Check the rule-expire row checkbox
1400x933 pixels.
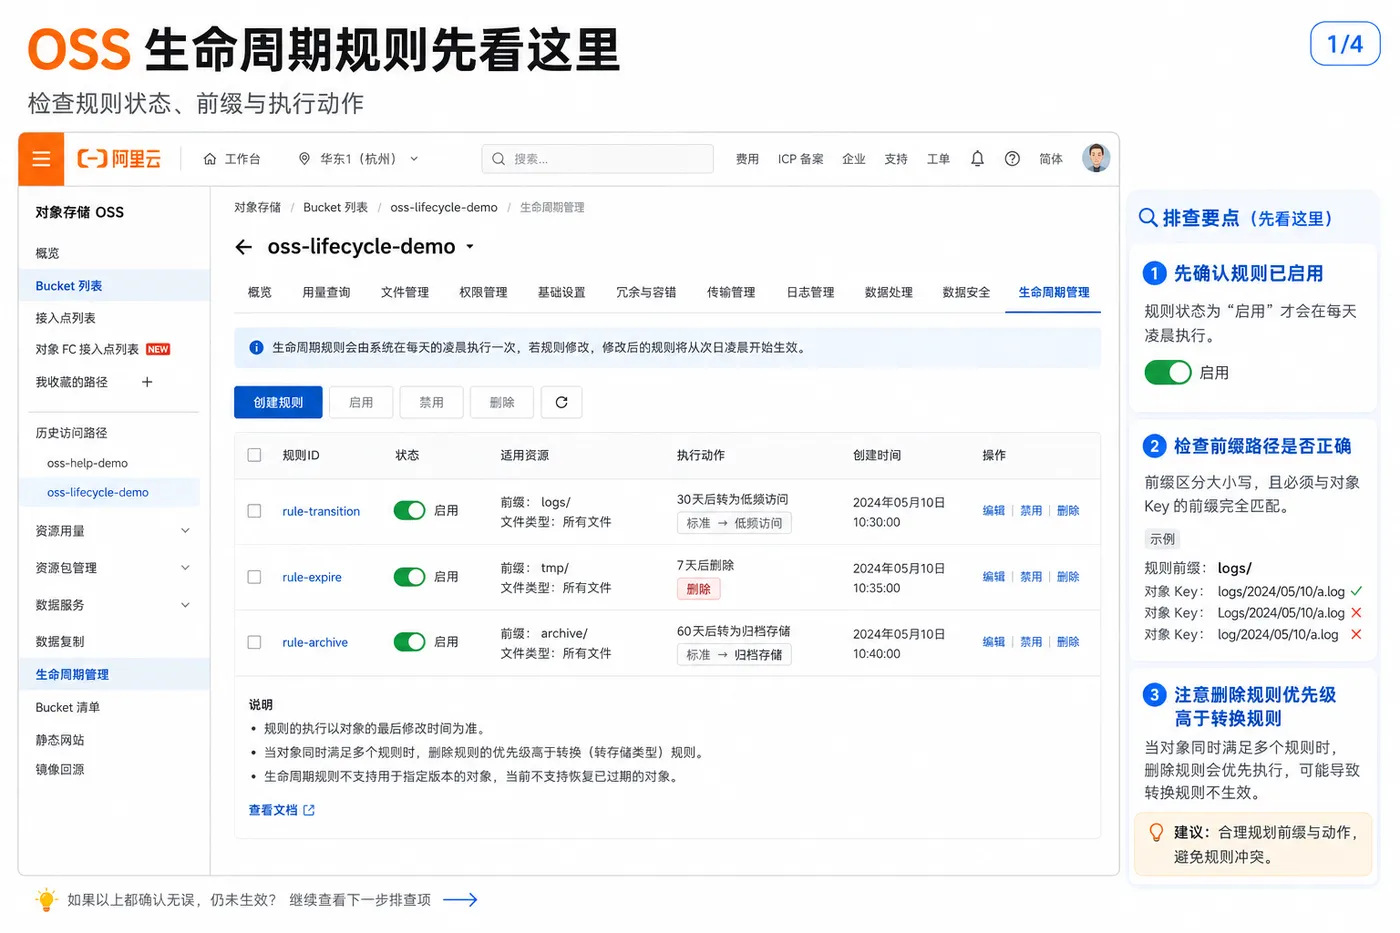click(254, 577)
